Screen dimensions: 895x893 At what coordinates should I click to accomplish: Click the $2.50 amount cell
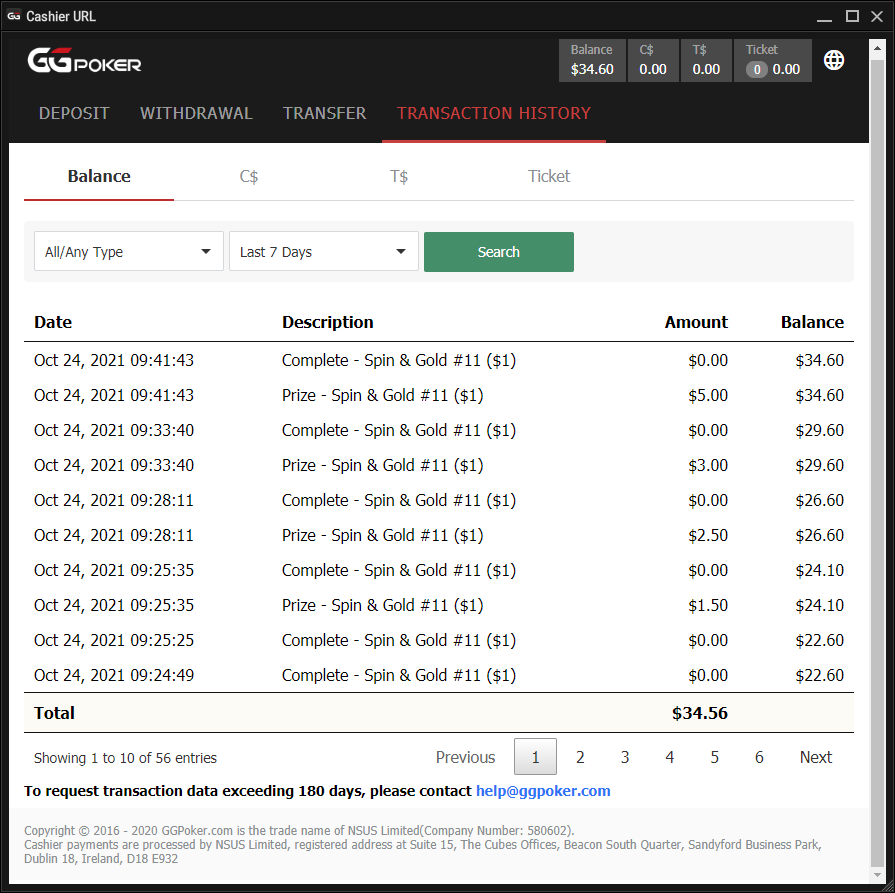[708, 535]
